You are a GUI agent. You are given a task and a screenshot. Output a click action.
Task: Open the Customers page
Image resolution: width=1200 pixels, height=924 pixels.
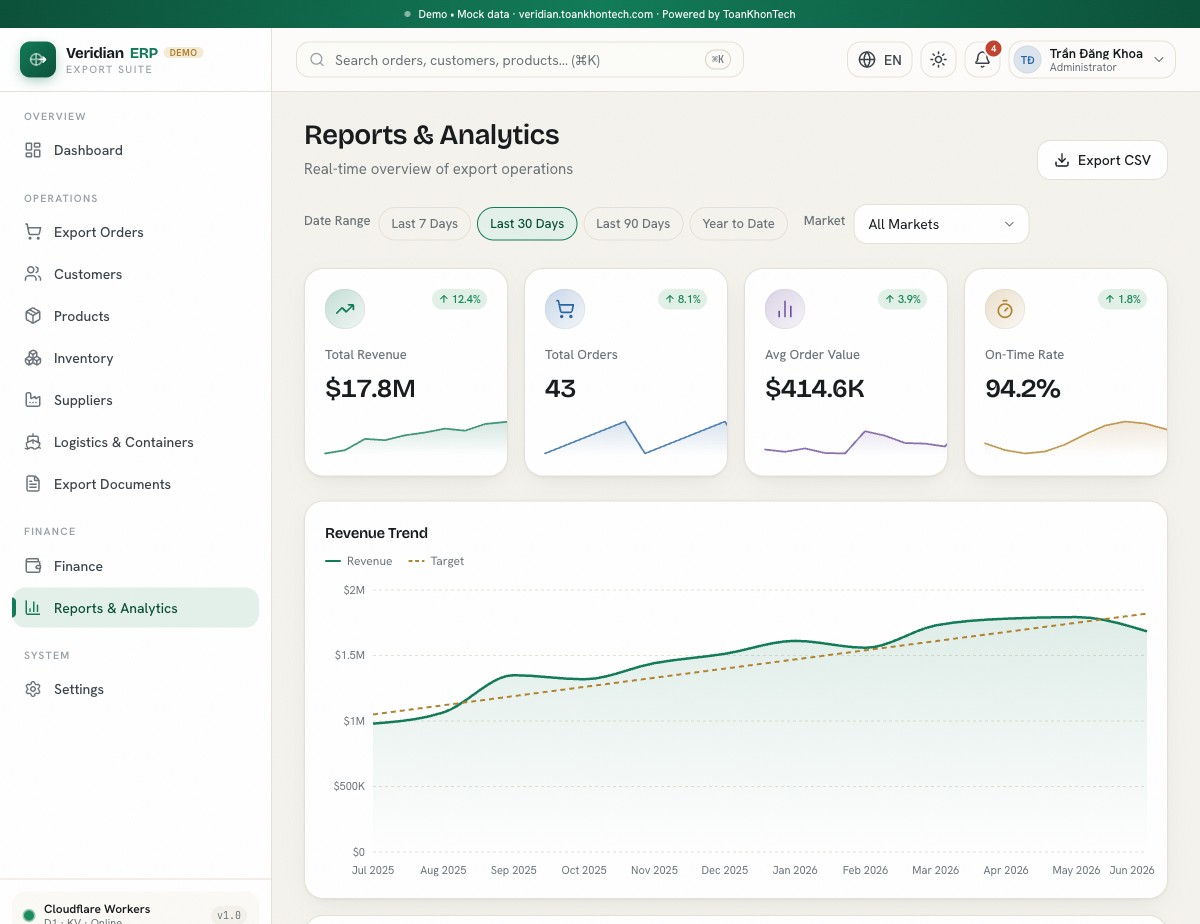pyautogui.click(x=135, y=274)
